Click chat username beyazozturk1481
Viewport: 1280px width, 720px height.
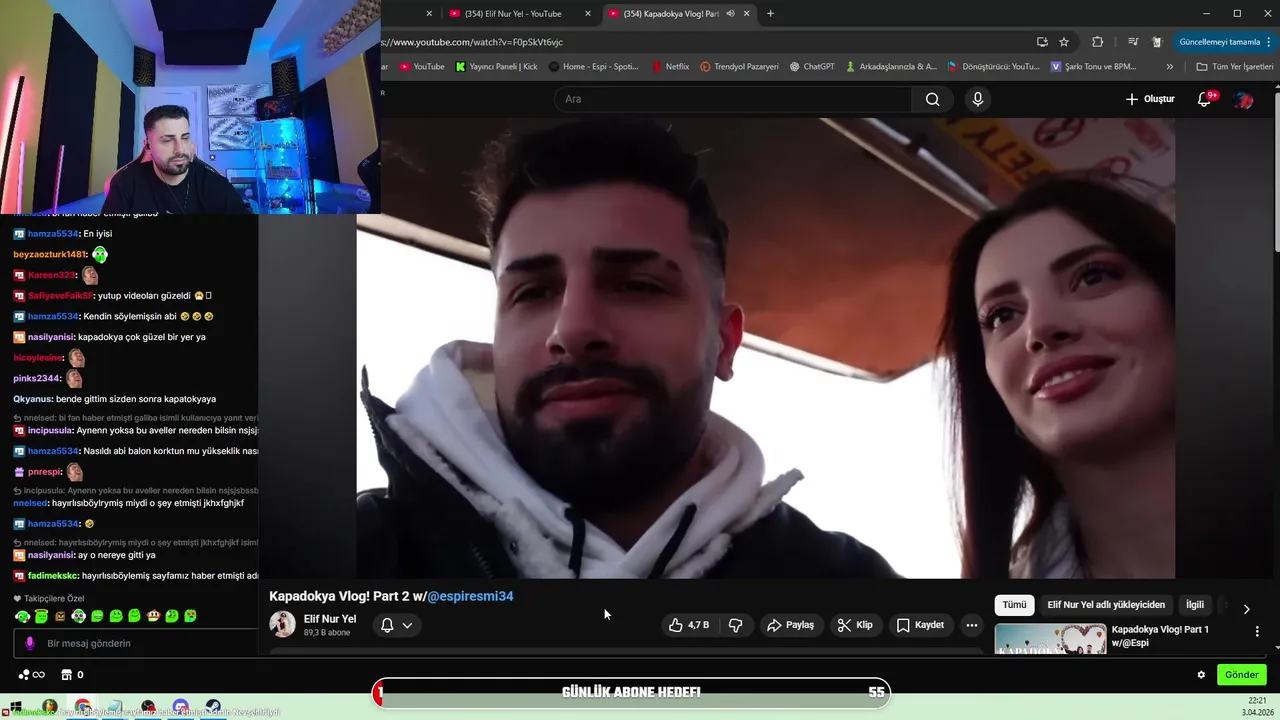point(50,255)
